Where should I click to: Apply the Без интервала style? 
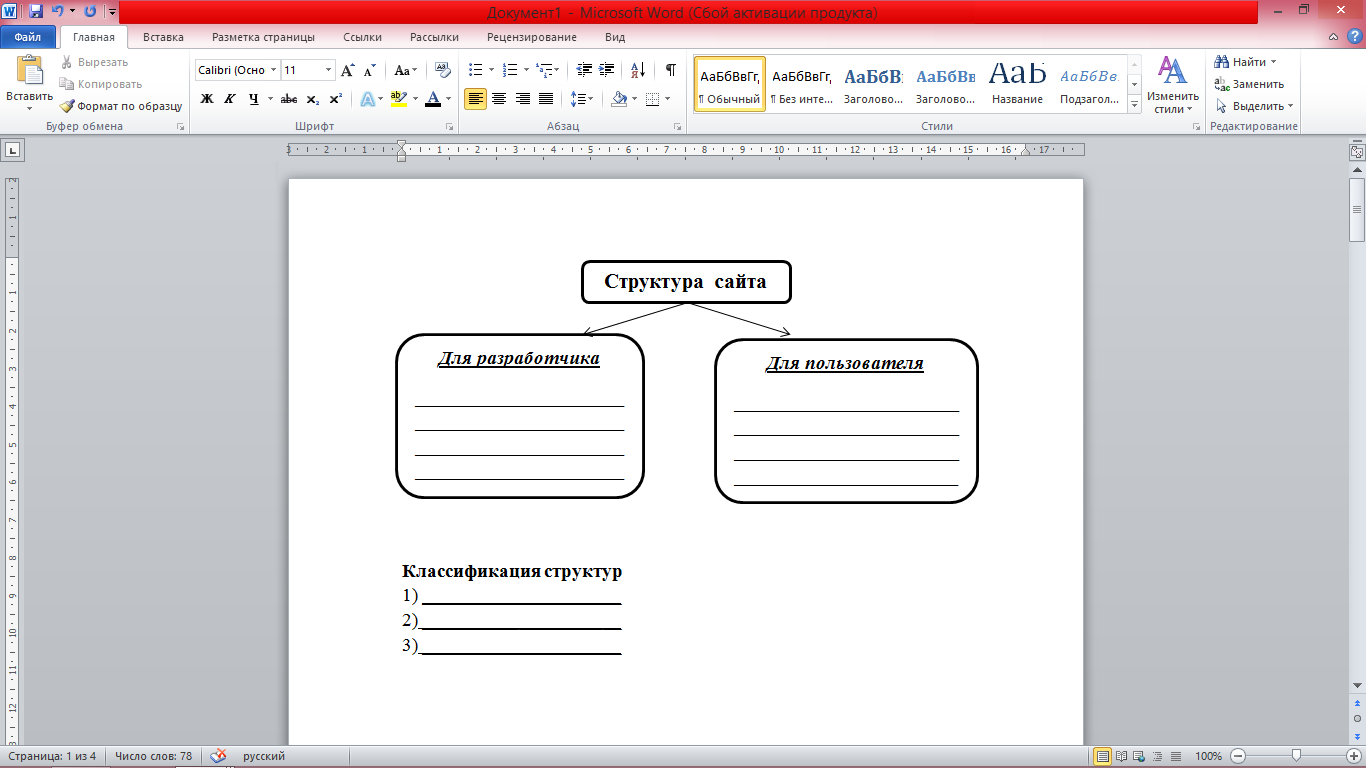[x=802, y=84]
